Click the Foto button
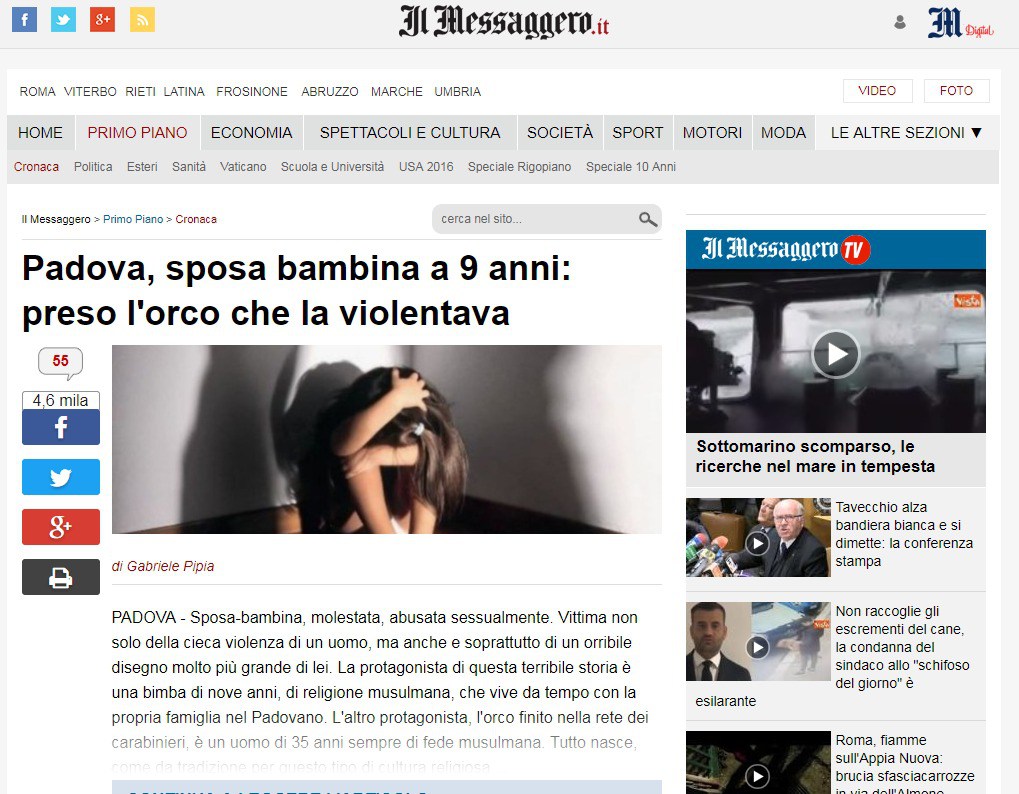The height and width of the screenshot is (794, 1019). (x=956, y=91)
